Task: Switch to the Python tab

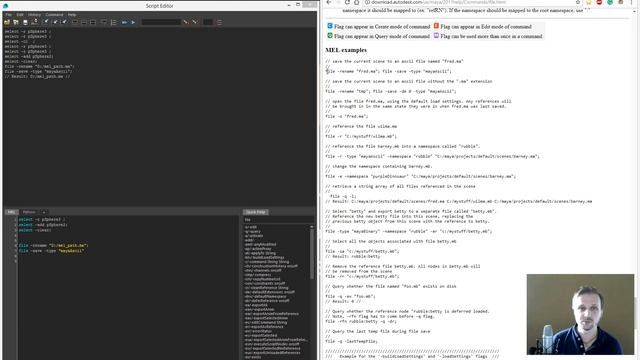Action: (x=29, y=212)
